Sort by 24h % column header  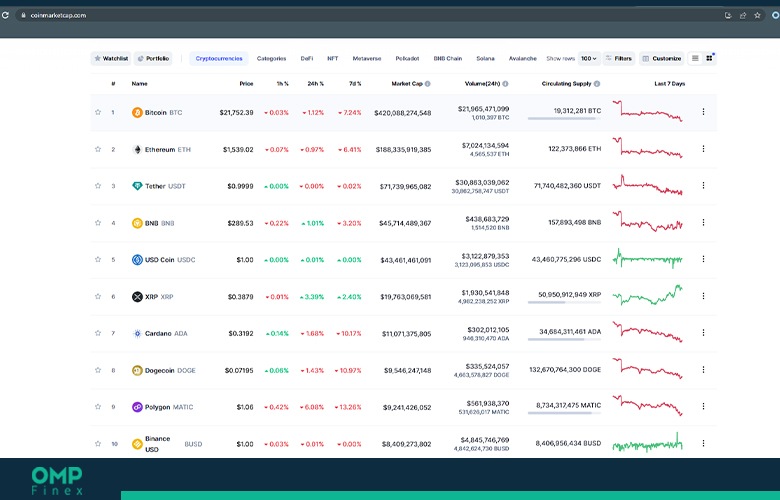315,84
